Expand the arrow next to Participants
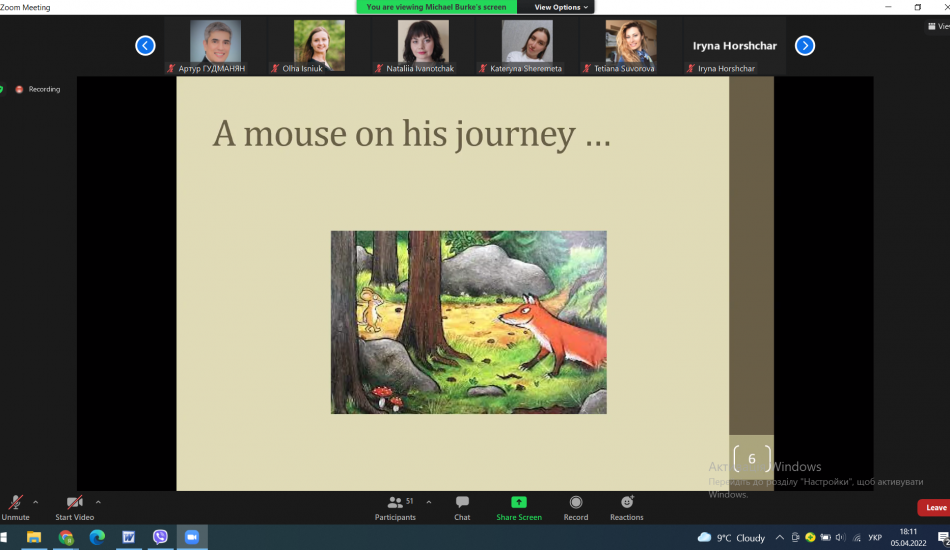 tap(429, 502)
